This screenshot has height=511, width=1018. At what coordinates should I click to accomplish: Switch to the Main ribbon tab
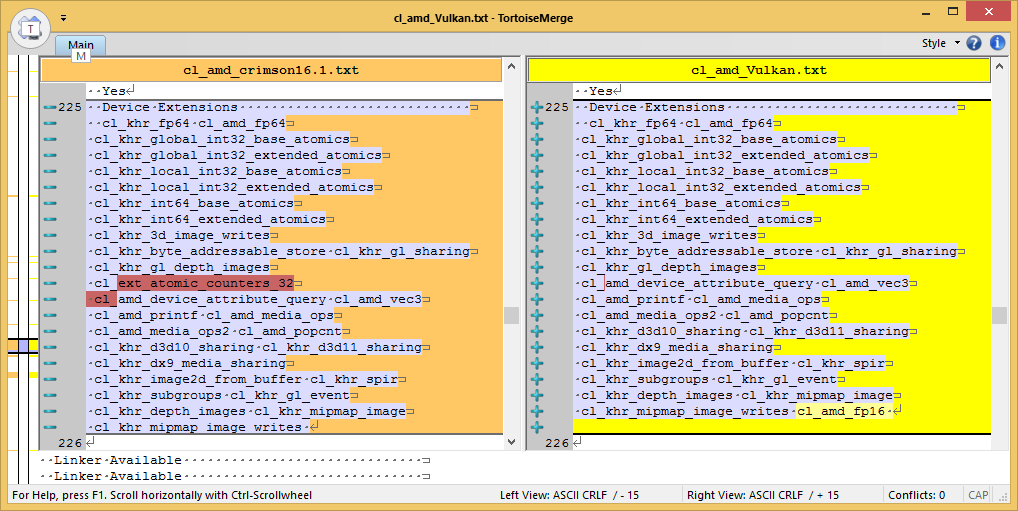coord(81,45)
